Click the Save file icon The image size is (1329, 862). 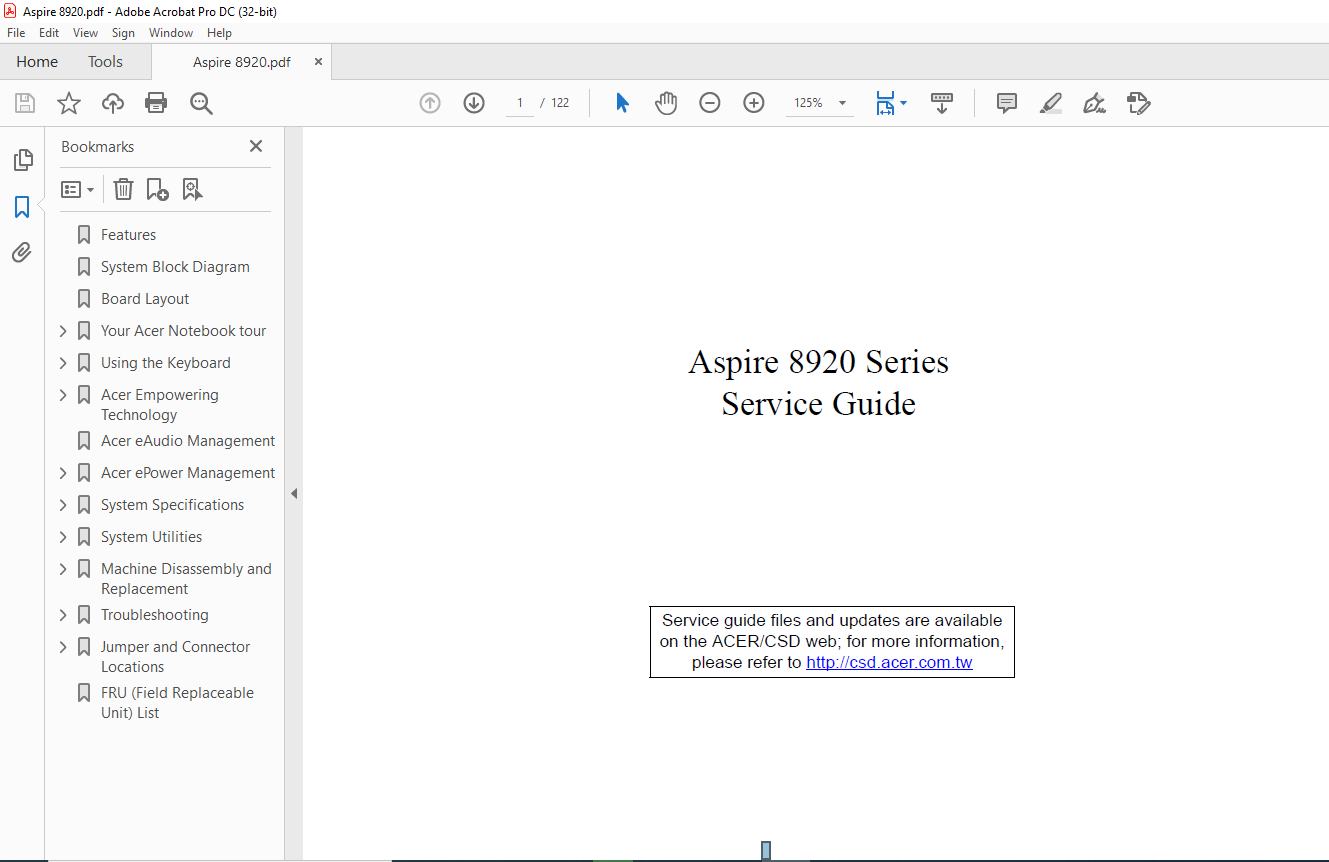click(25, 103)
